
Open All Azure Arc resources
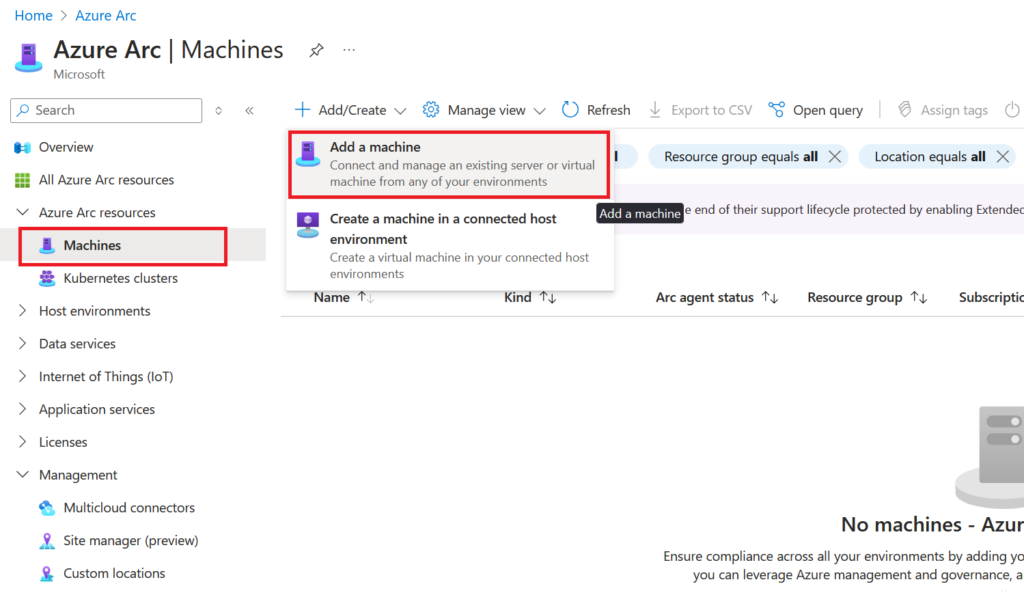click(106, 180)
